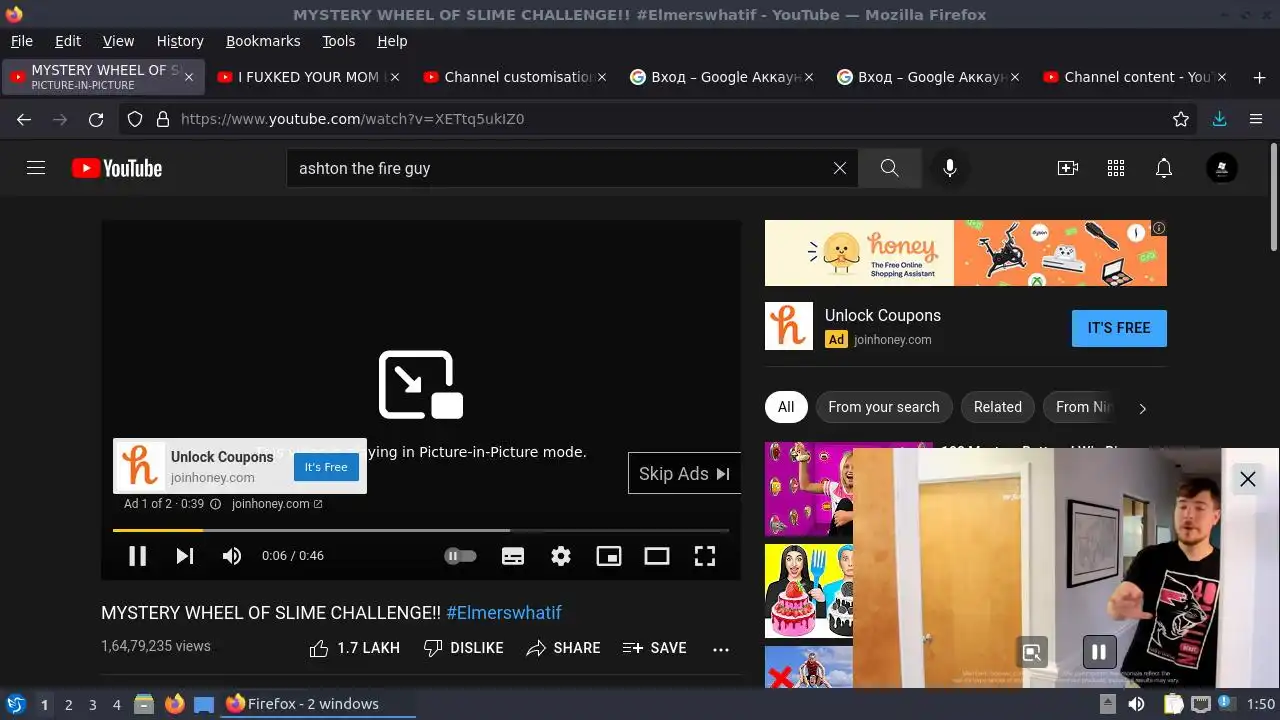The width and height of the screenshot is (1280, 720).
Task: Pause the picture-in-picture video
Action: click(x=1099, y=653)
